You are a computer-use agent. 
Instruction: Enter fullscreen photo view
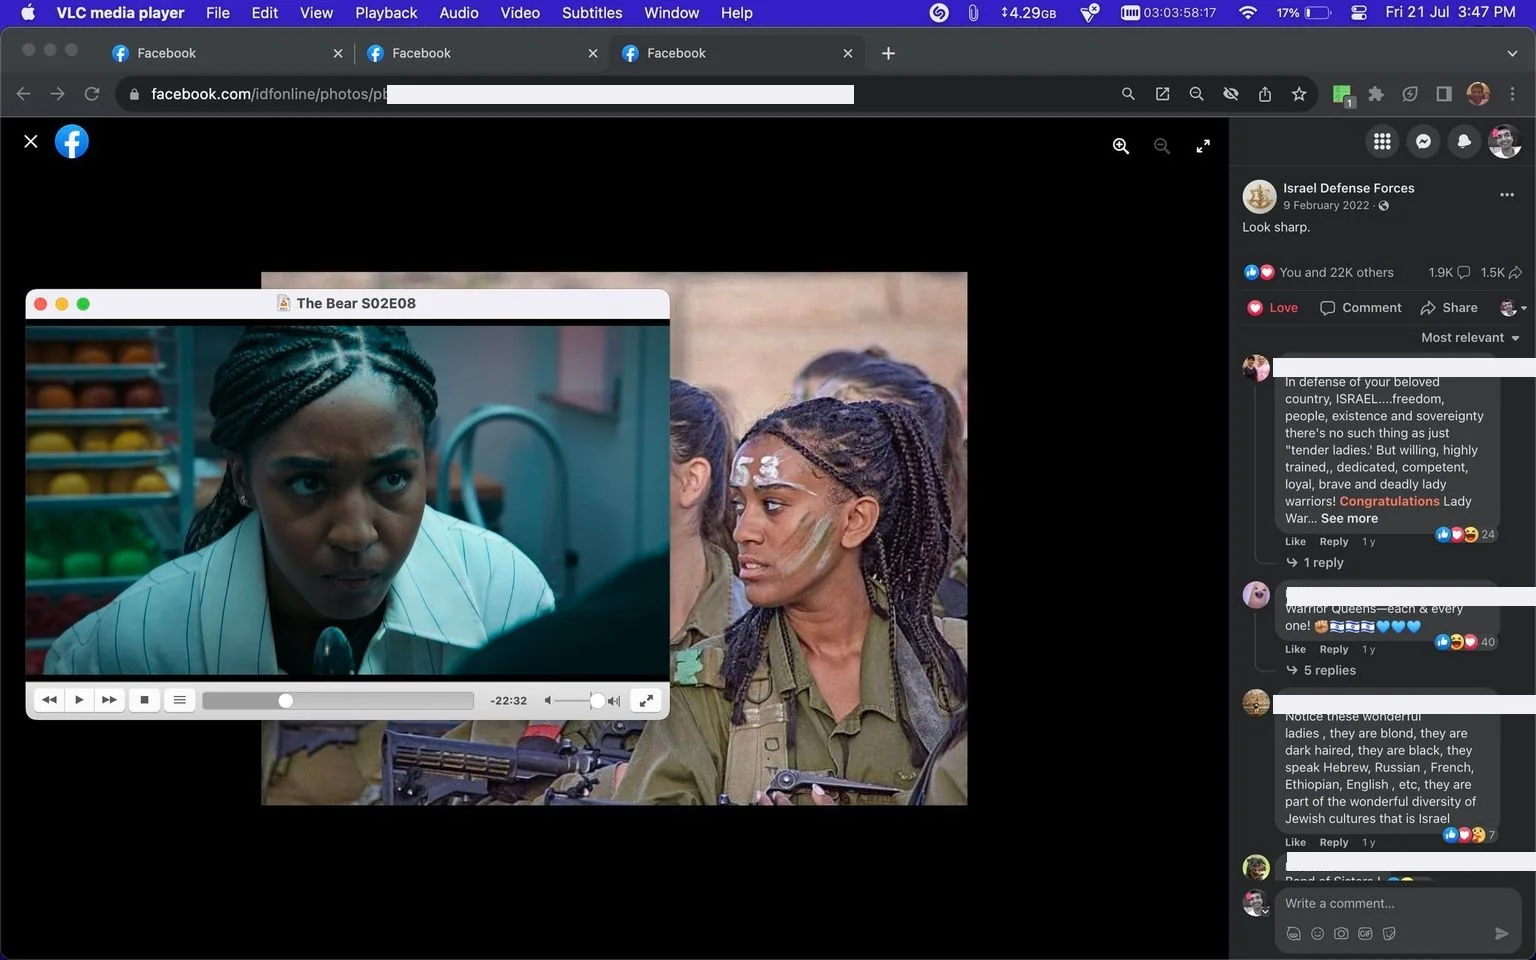click(x=1203, y=146)
